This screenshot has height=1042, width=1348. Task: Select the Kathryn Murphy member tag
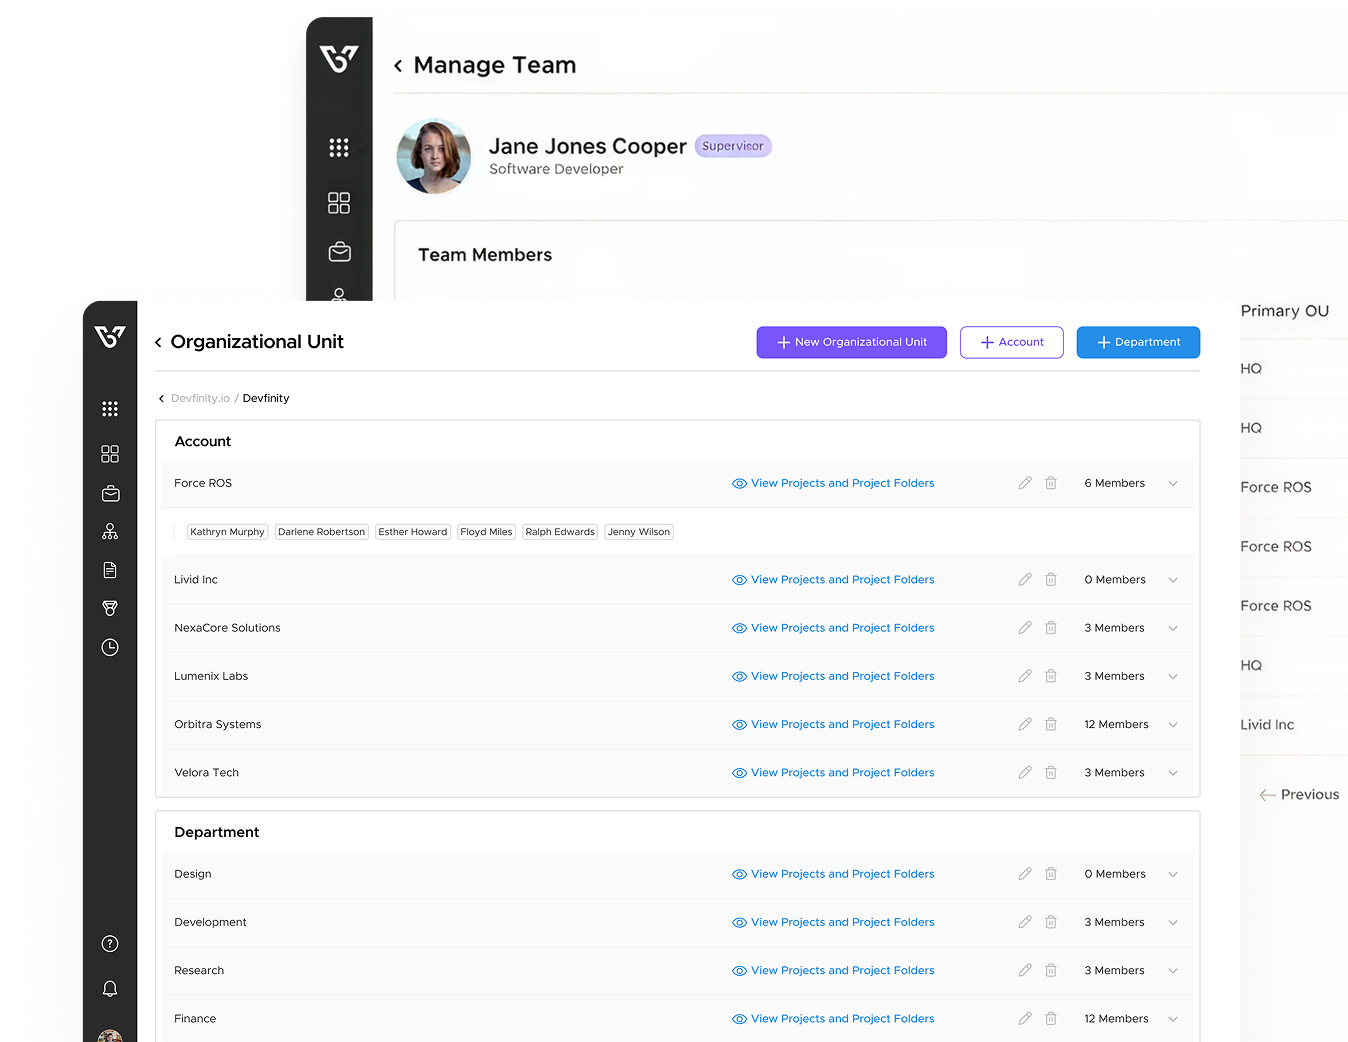(x=227, y=532)
